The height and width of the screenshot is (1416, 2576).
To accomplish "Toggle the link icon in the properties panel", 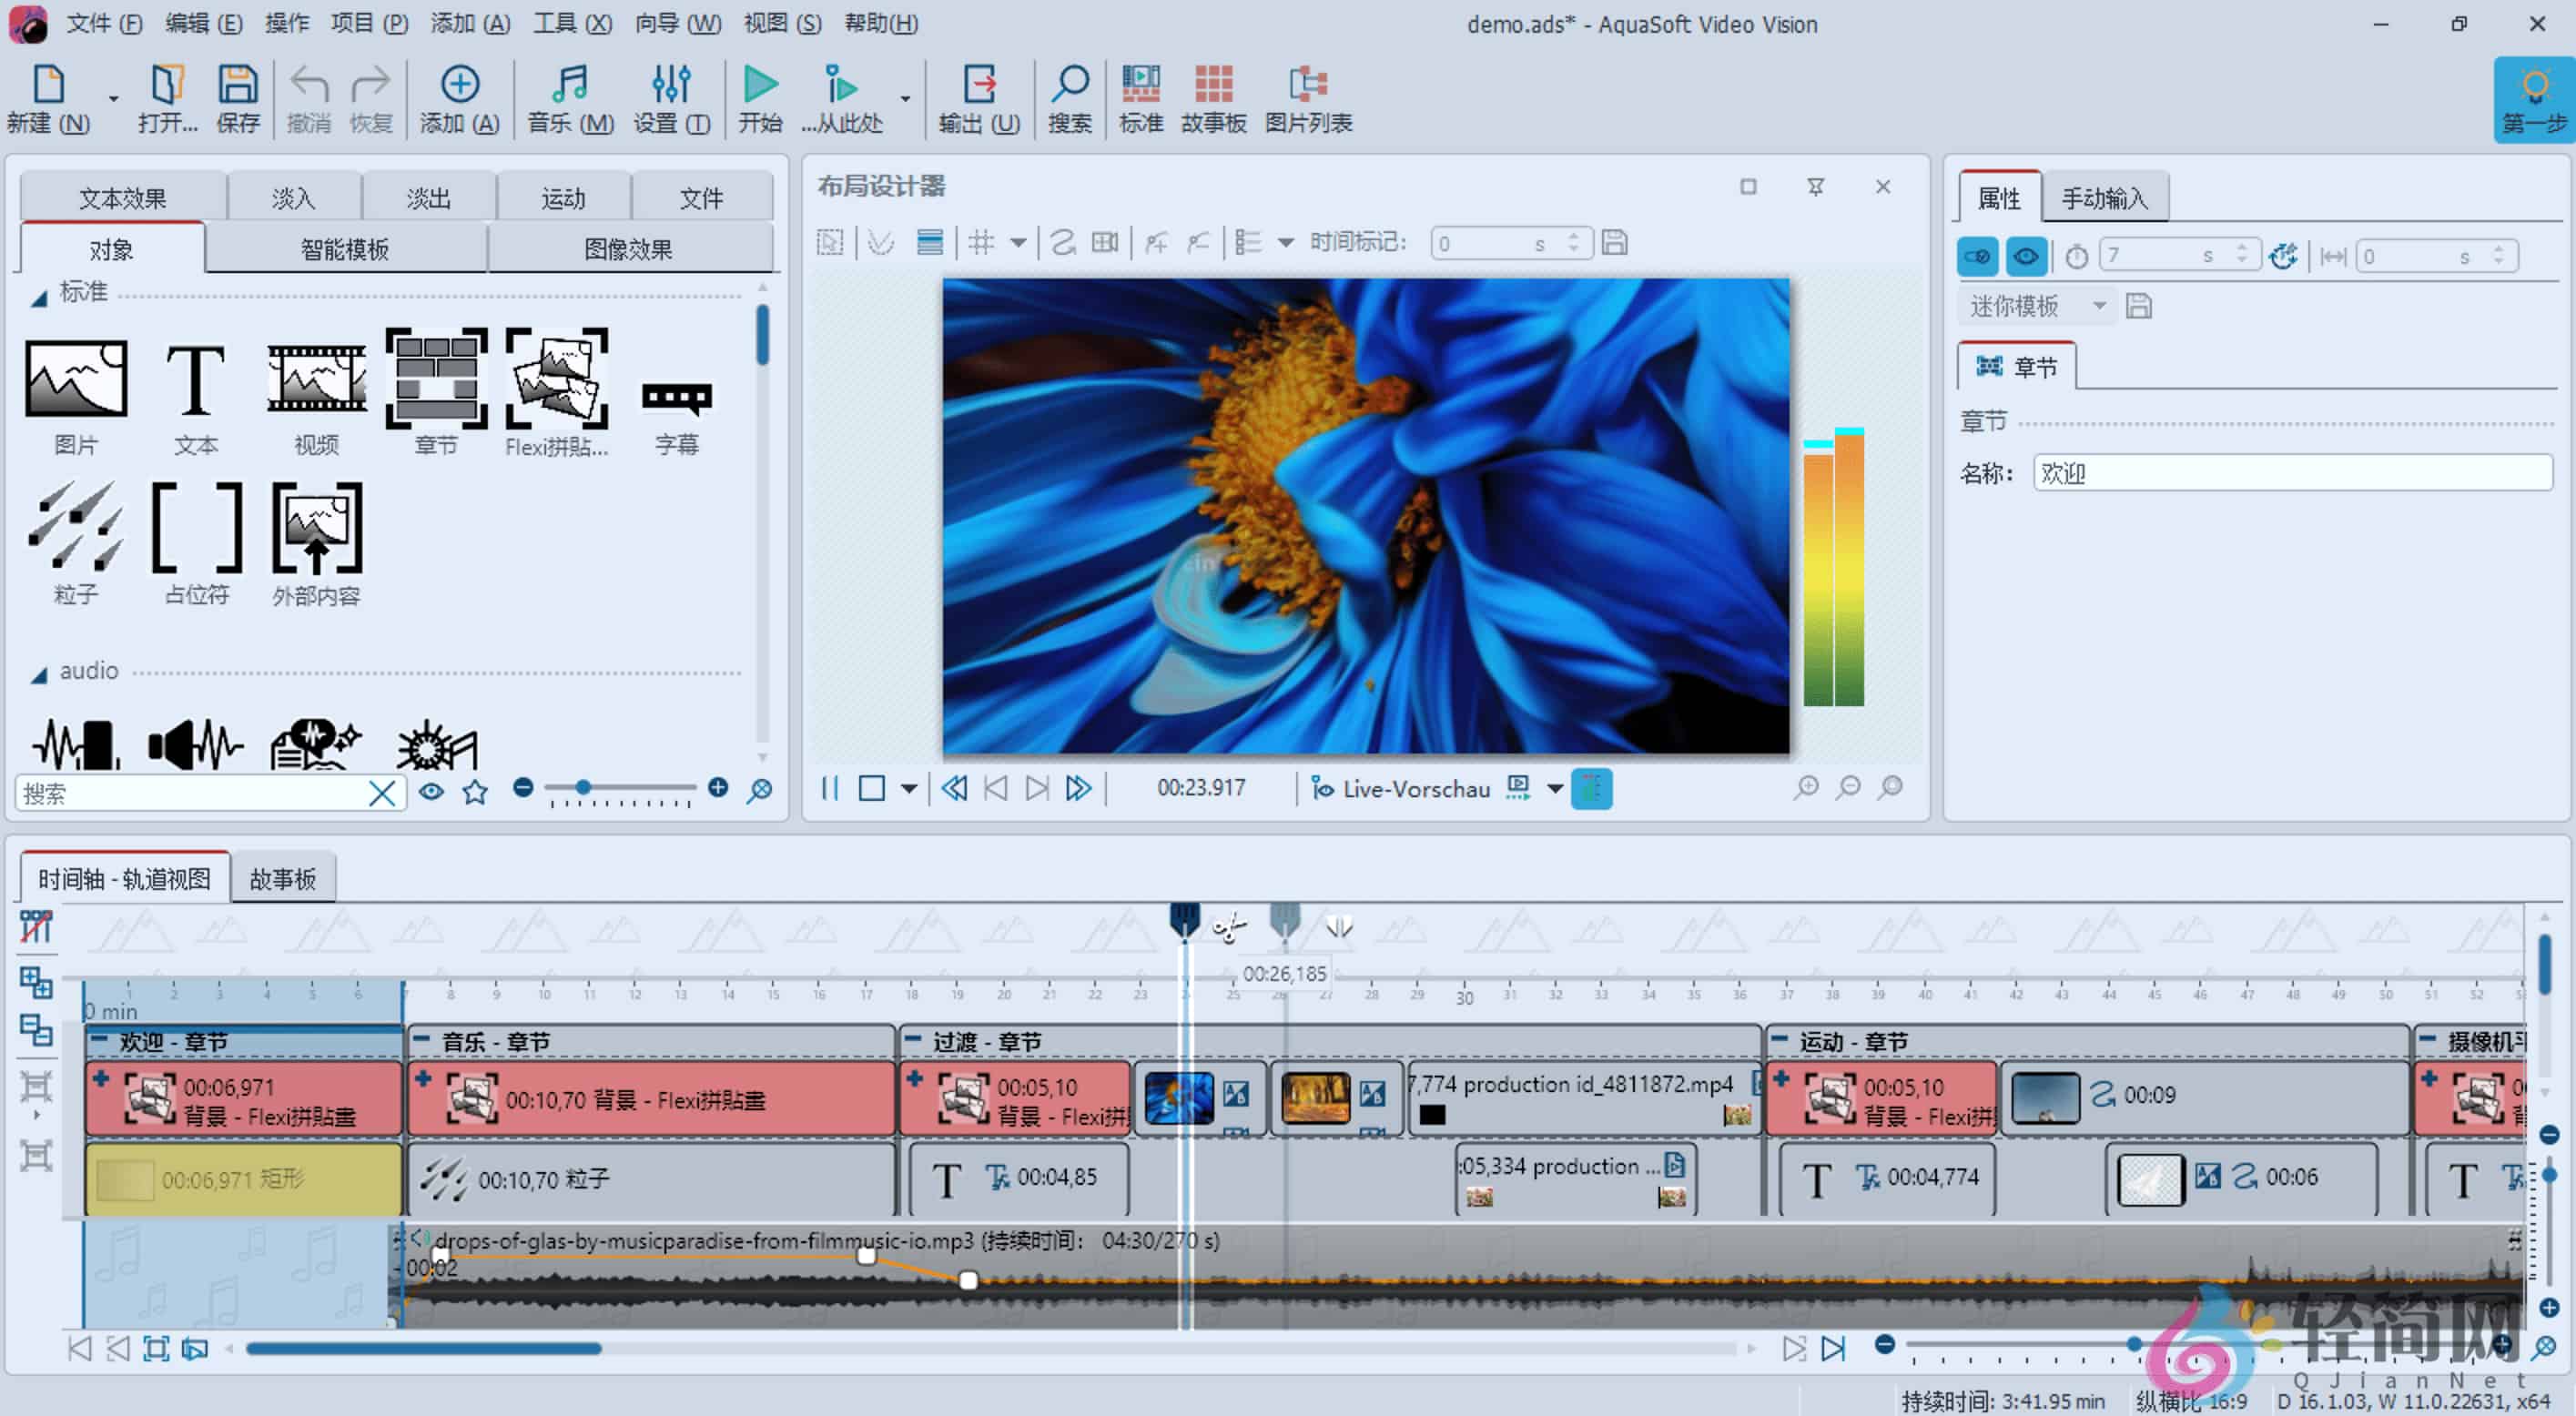I will click(x=1979, y=256).
